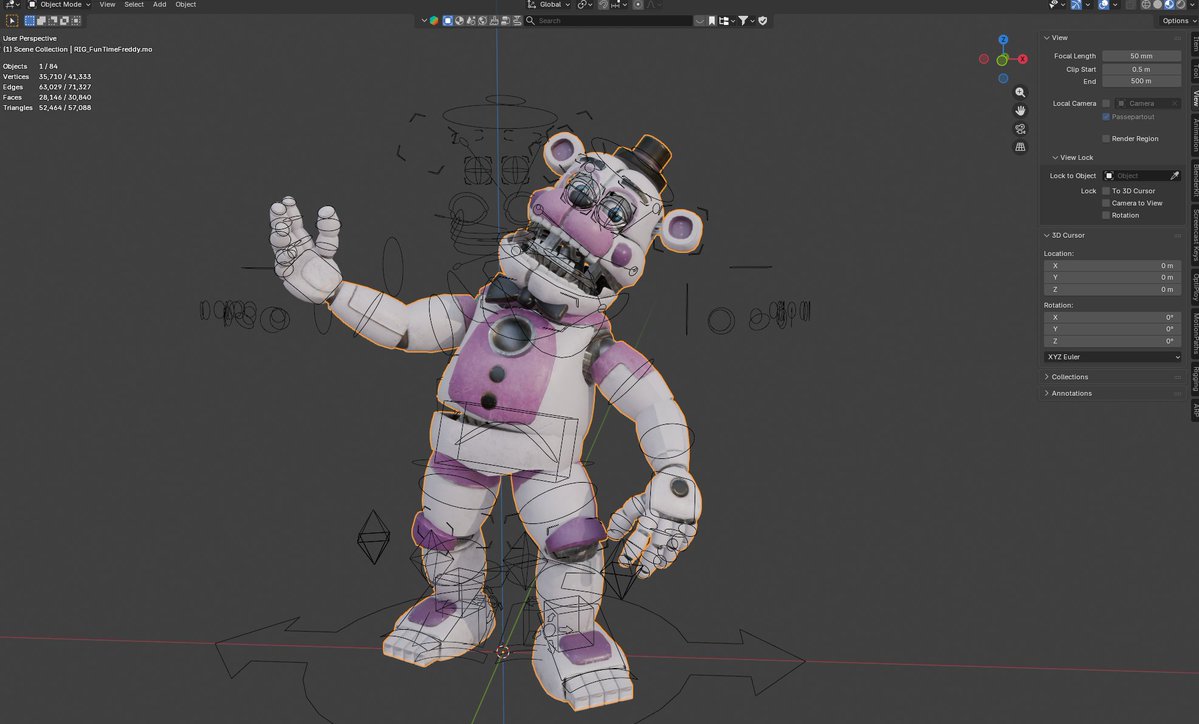Enable the Render Region checkbox
The height and width of the screenshot is (724, 1199).
[1106, 138]
